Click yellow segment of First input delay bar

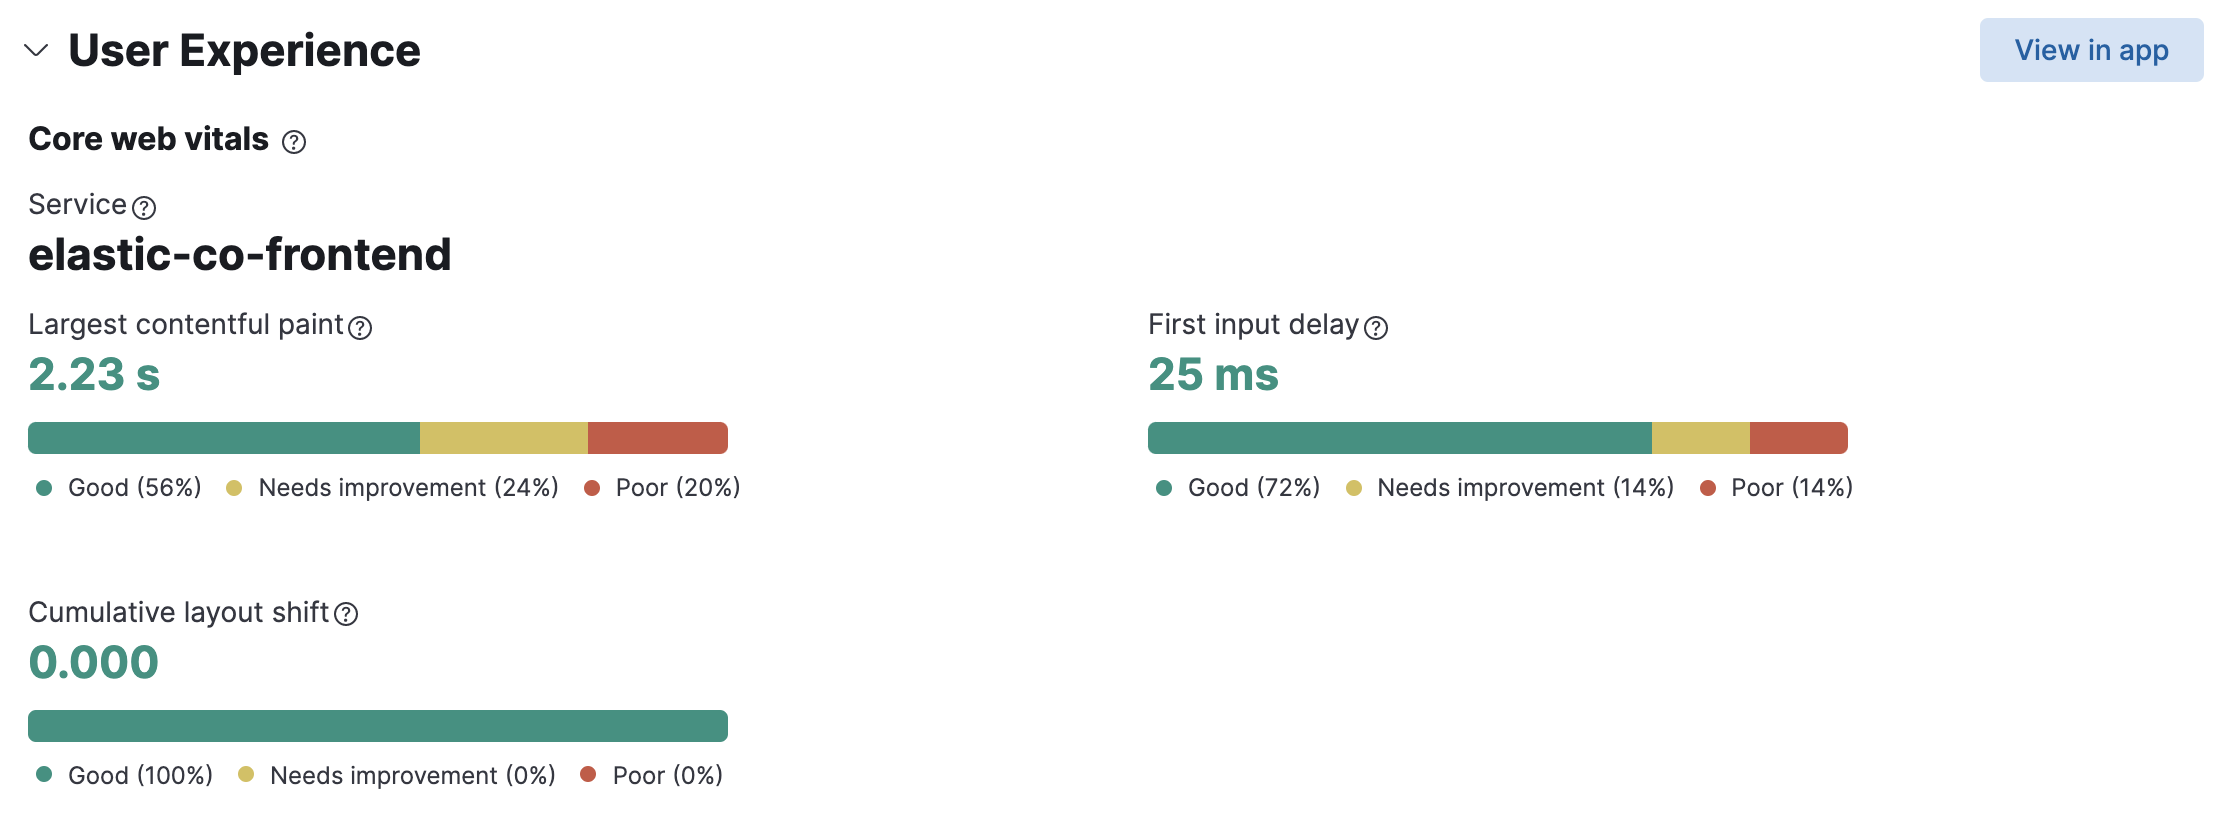point(1700,438)
